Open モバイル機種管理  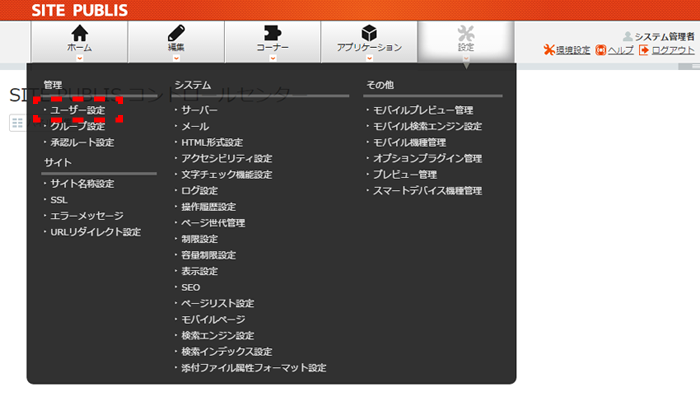click(409, 142)
